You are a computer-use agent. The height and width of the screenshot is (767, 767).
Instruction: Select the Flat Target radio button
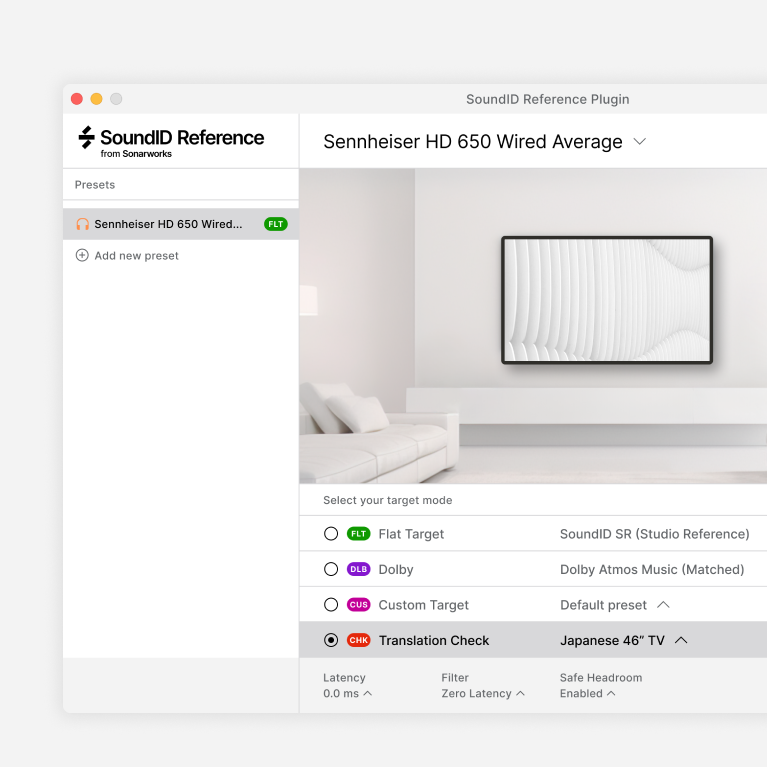coord(331,534)
